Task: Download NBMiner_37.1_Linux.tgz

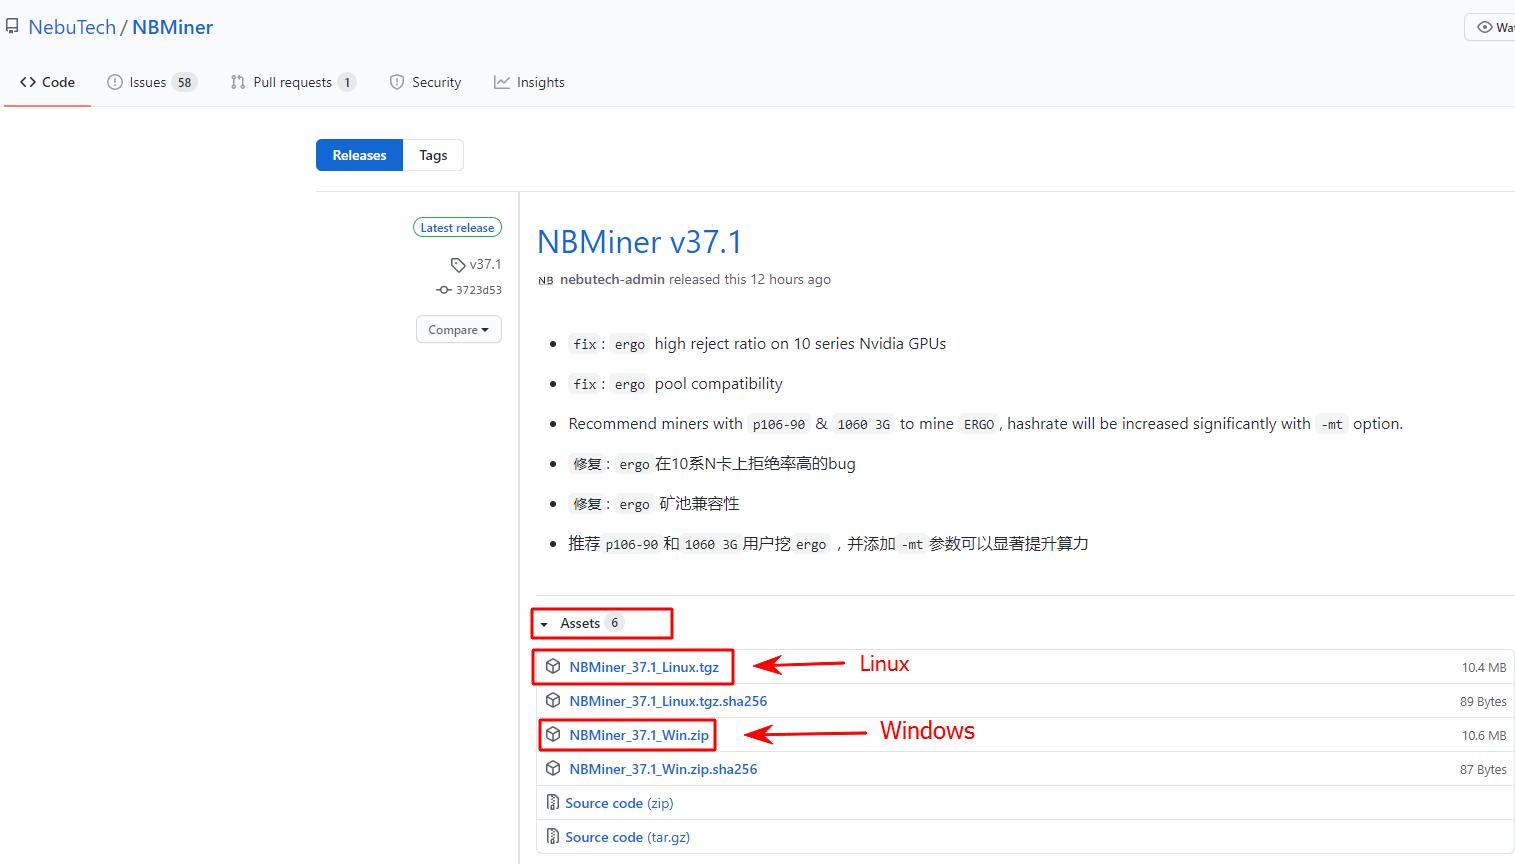Action: coord(644,667)
